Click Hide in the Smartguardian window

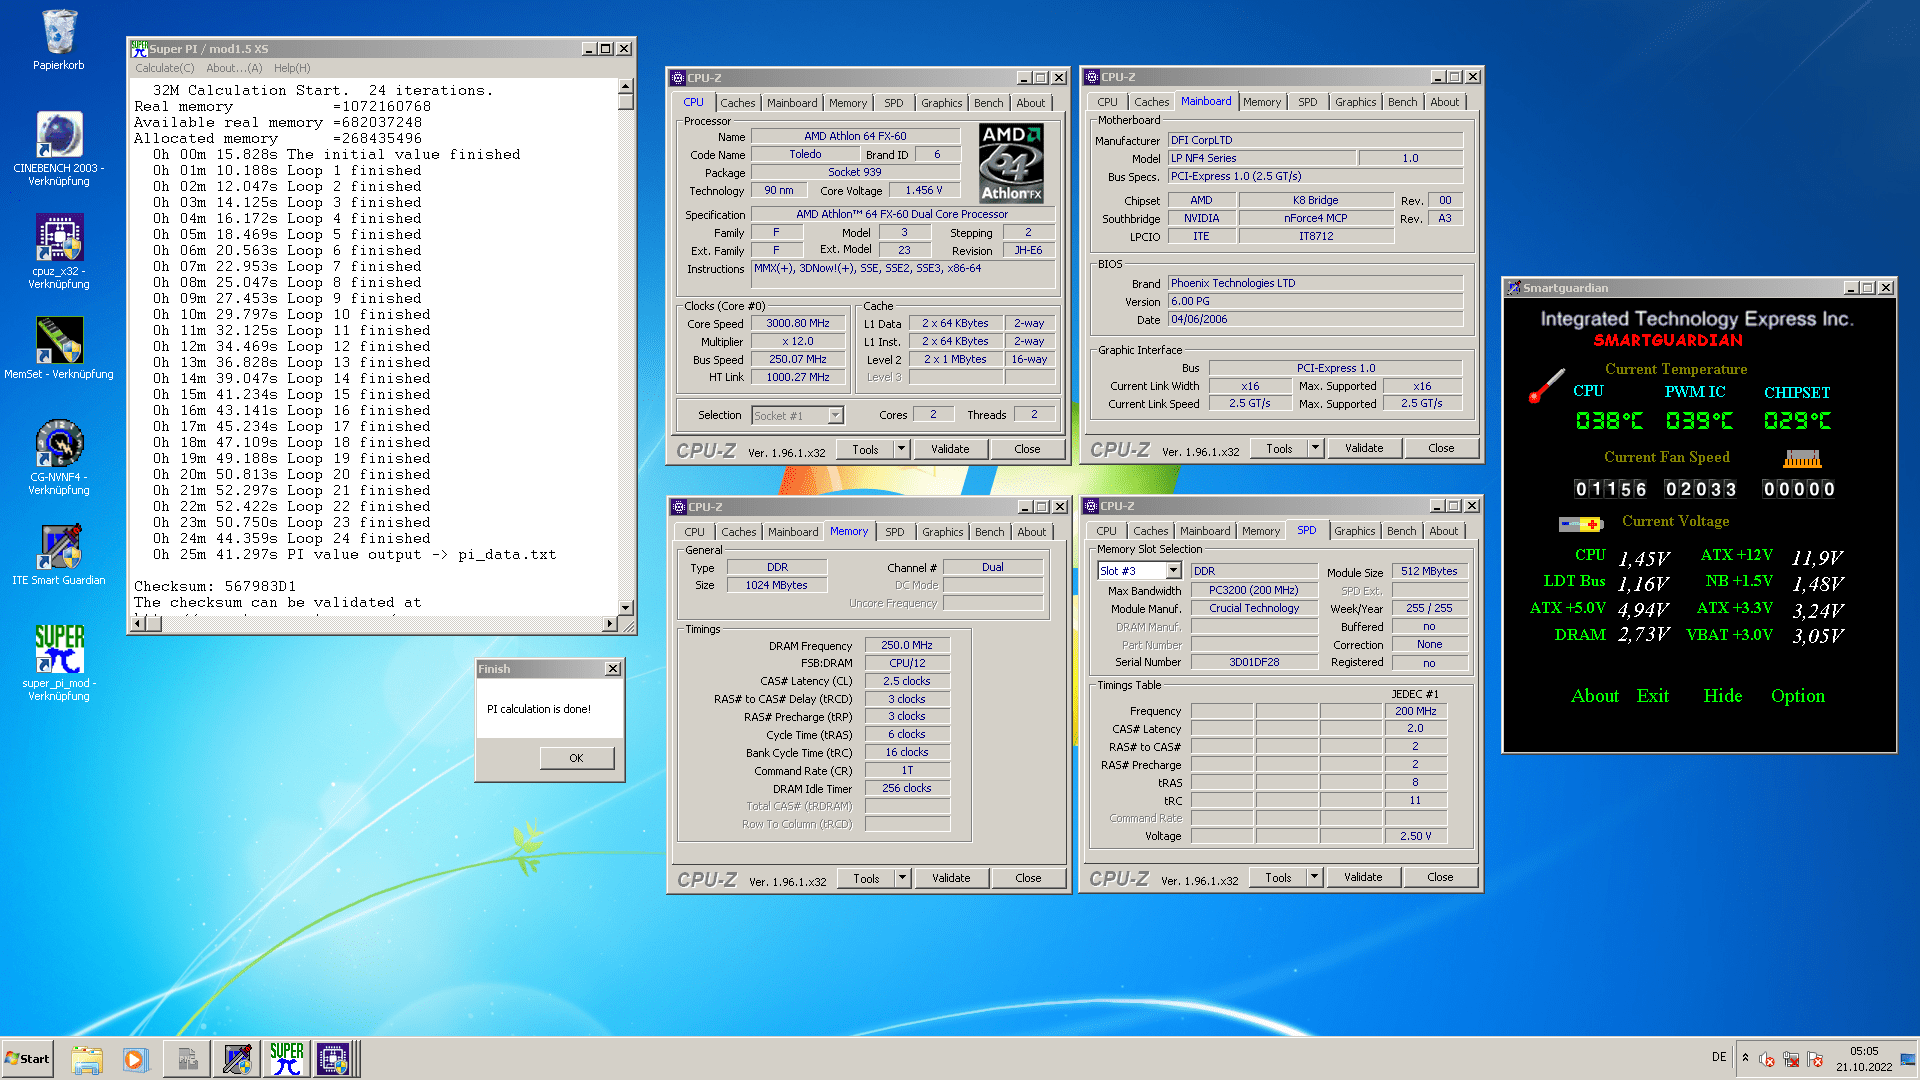pos(1722,696)
